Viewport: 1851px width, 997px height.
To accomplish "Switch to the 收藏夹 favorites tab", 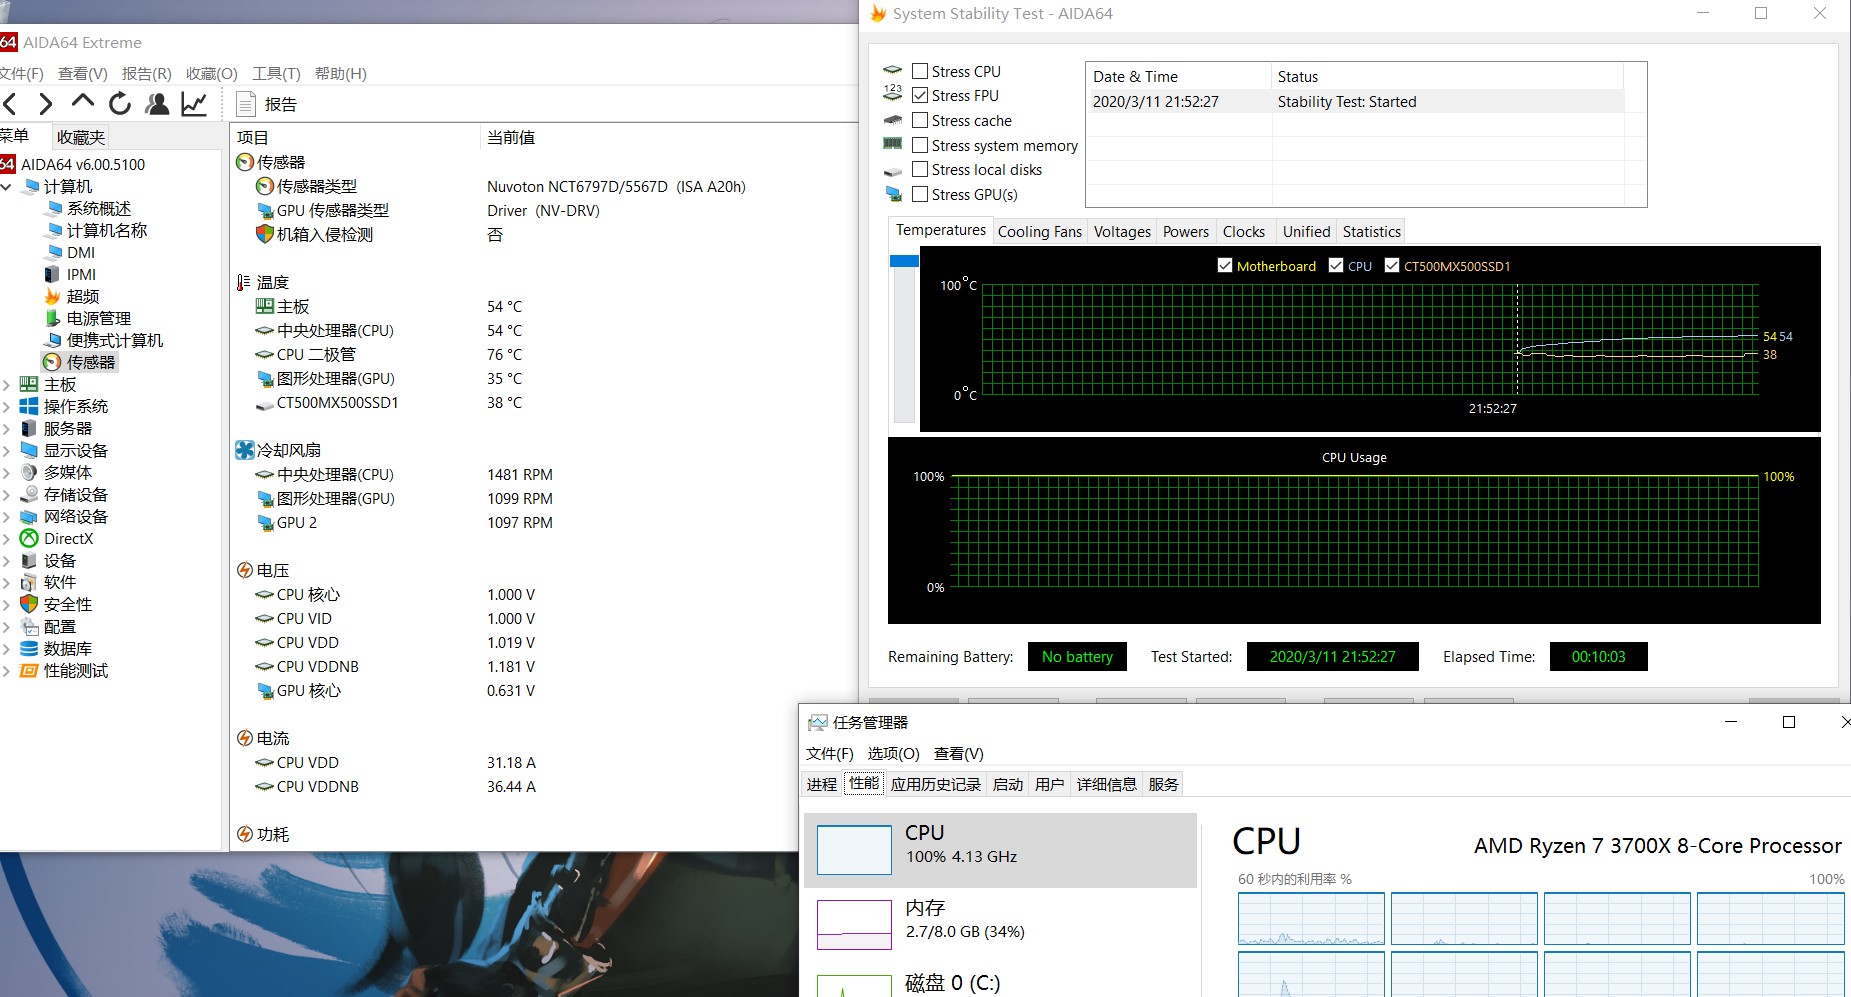I will [x=80, y=137].
